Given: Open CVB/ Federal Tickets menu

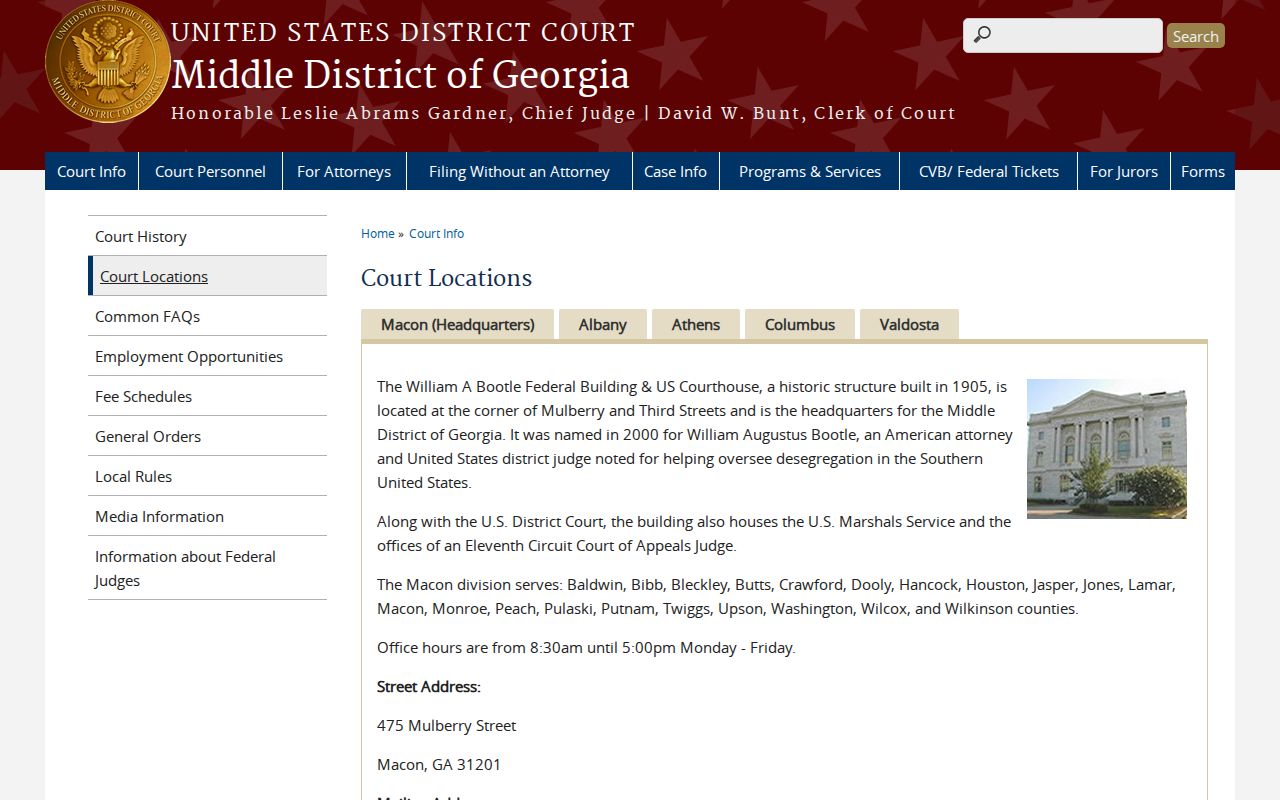Looking at the screenshot, I should pos(988,171).
